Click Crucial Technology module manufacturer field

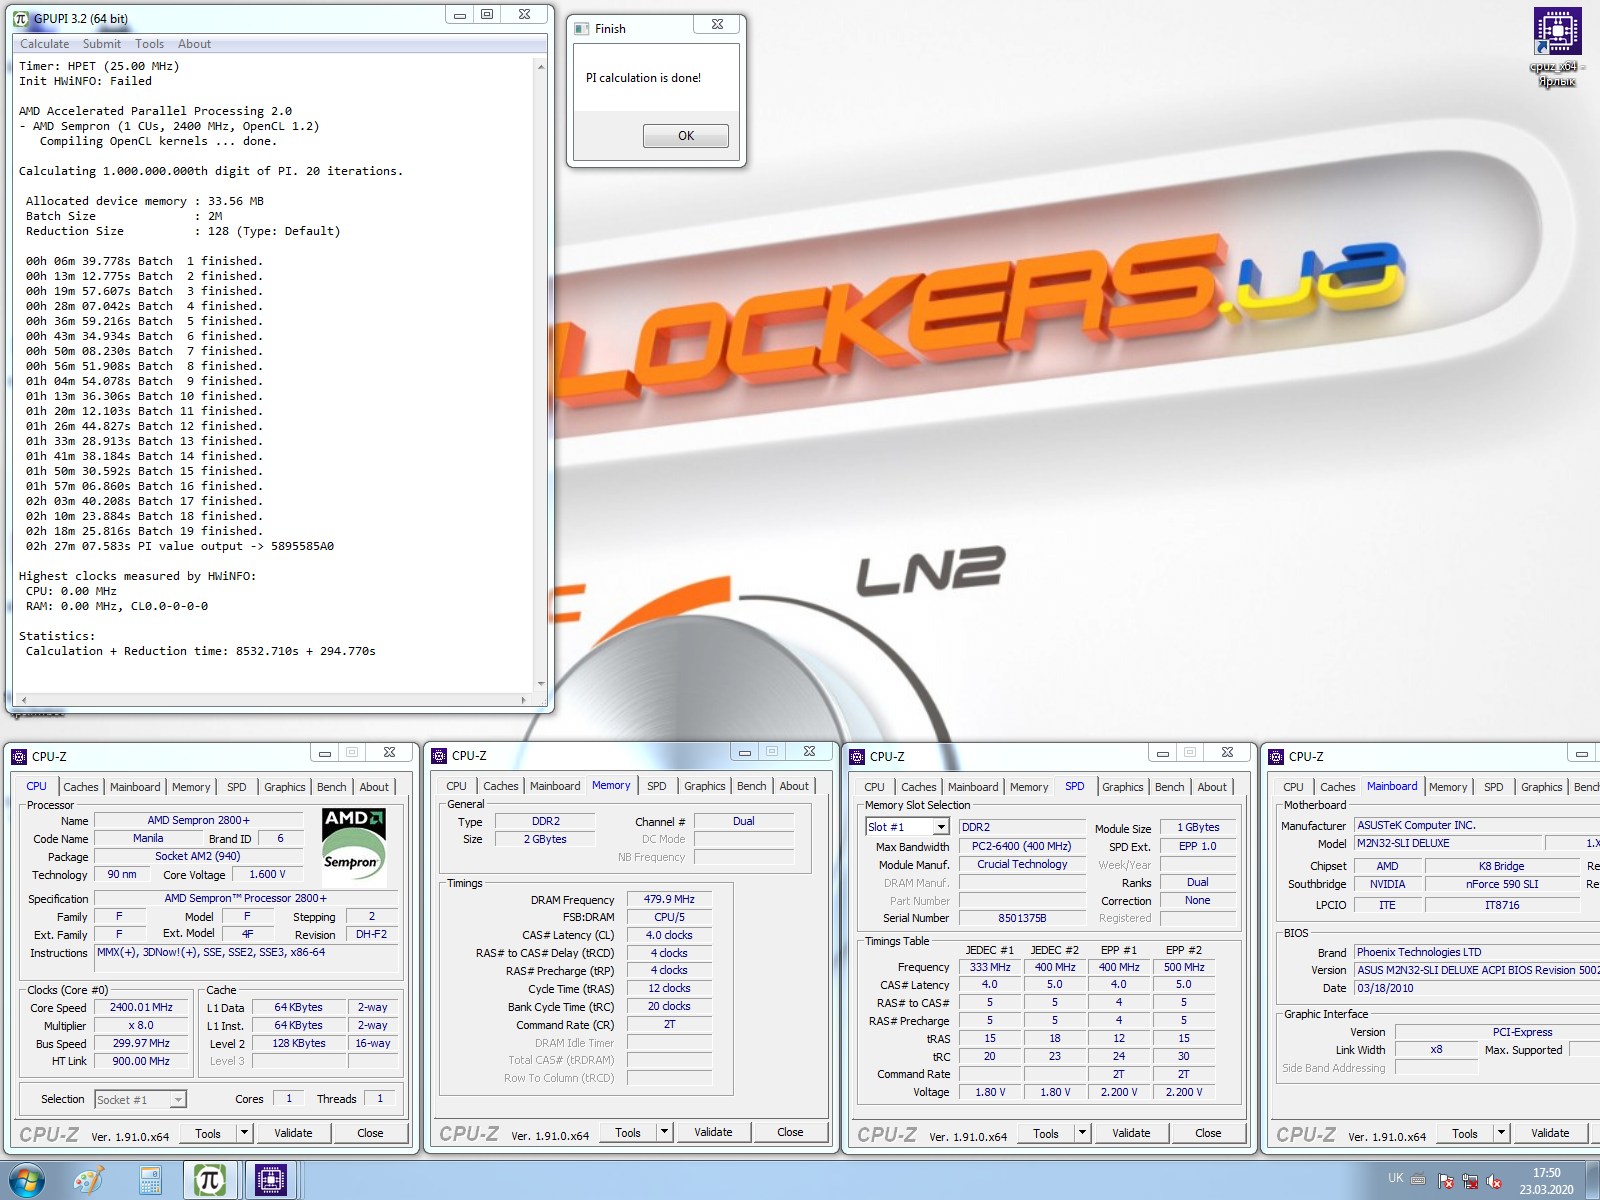tap(1022, 864)
